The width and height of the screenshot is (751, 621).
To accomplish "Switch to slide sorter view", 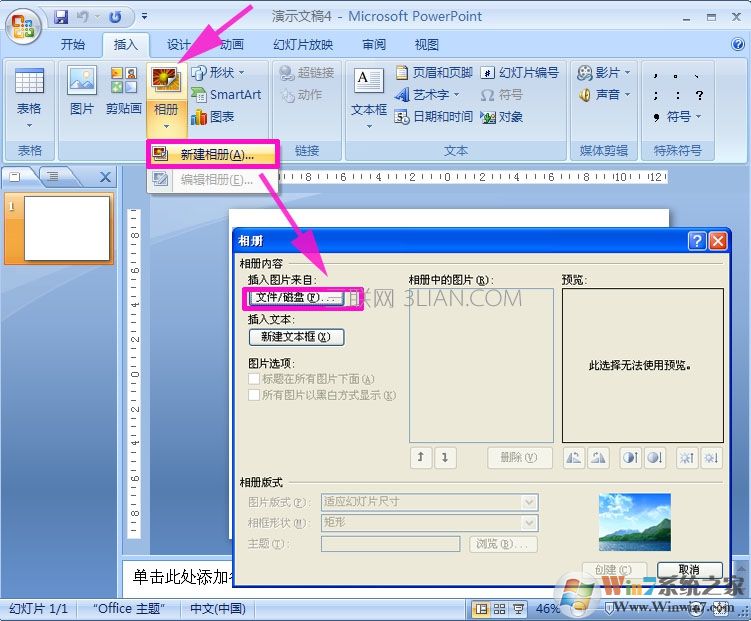I will 500,609.
